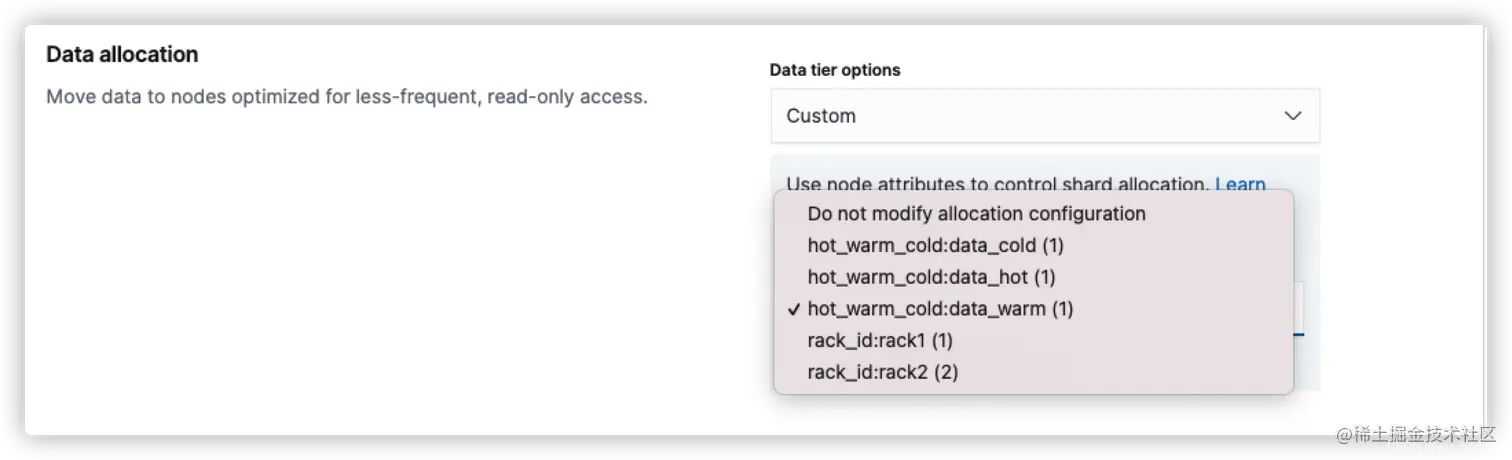Choose rack_id:rack2 (2) node attribute
This screenshot has width=1512, height=460.
(x=882, y=373)
